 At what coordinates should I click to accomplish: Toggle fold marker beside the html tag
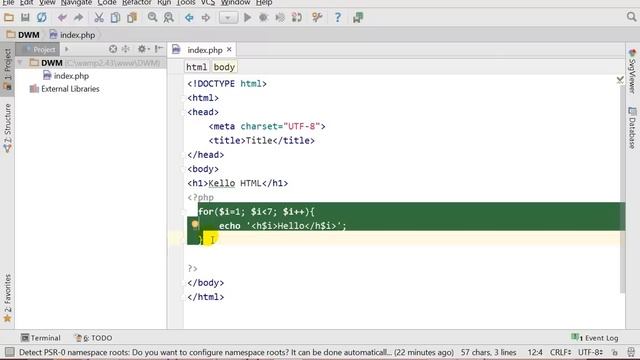pyautogui.click(x=184, y=98)
